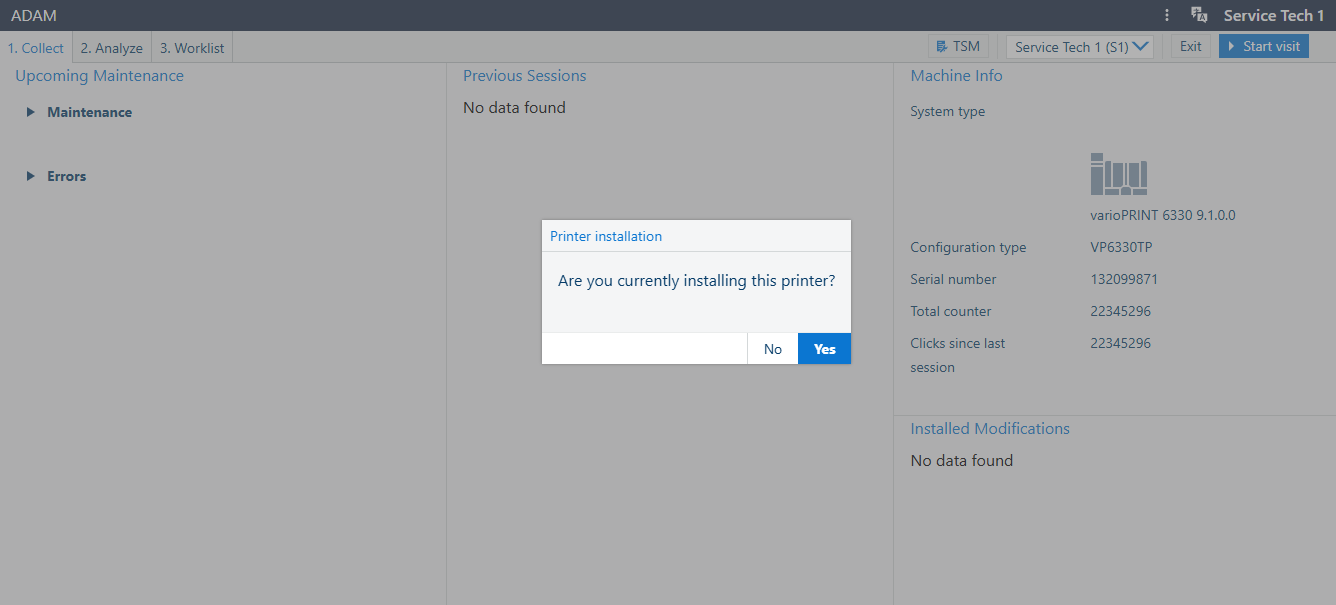Click the language translation icon
Viewport: 1336px width, 605px height.
tap(1199, 15)
